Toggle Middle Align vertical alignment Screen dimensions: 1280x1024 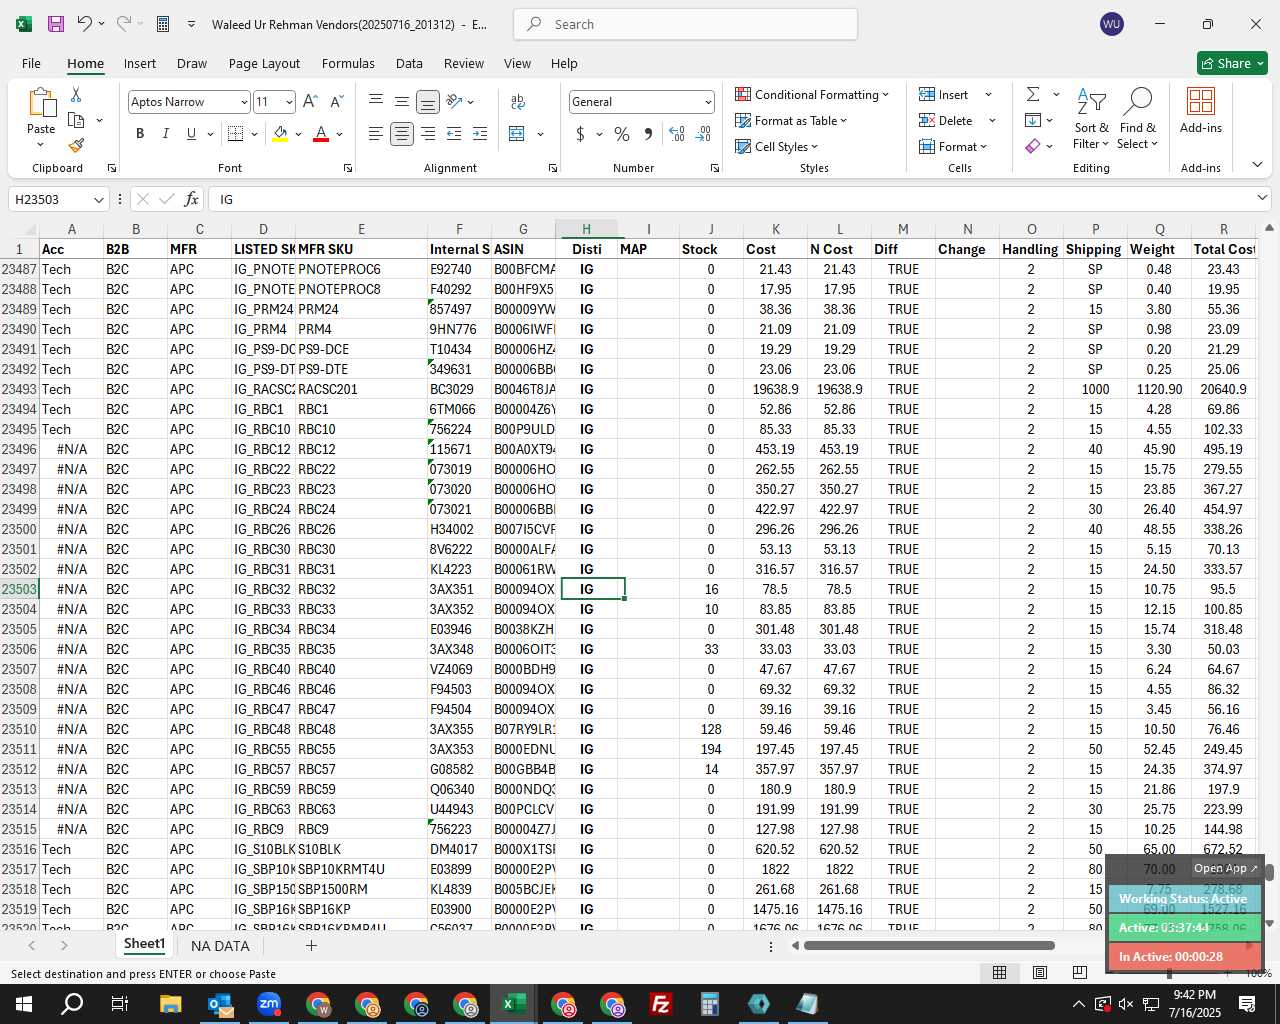click(402, 101)
